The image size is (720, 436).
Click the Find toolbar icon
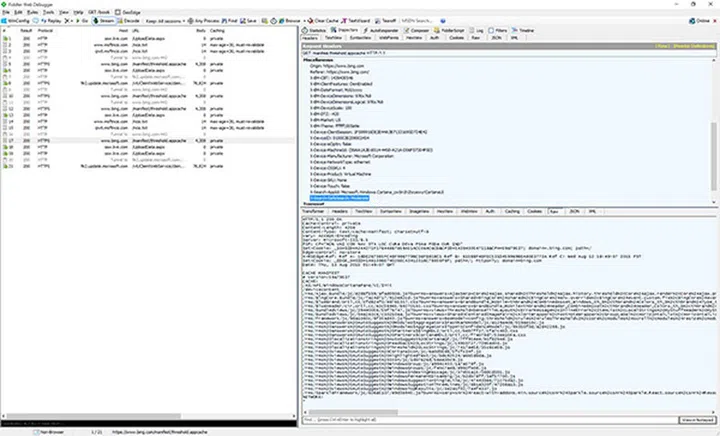232,19
